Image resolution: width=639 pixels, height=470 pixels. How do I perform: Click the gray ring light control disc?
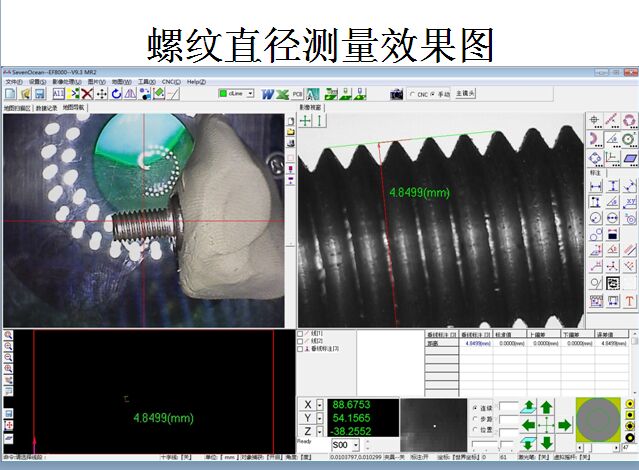598,420
